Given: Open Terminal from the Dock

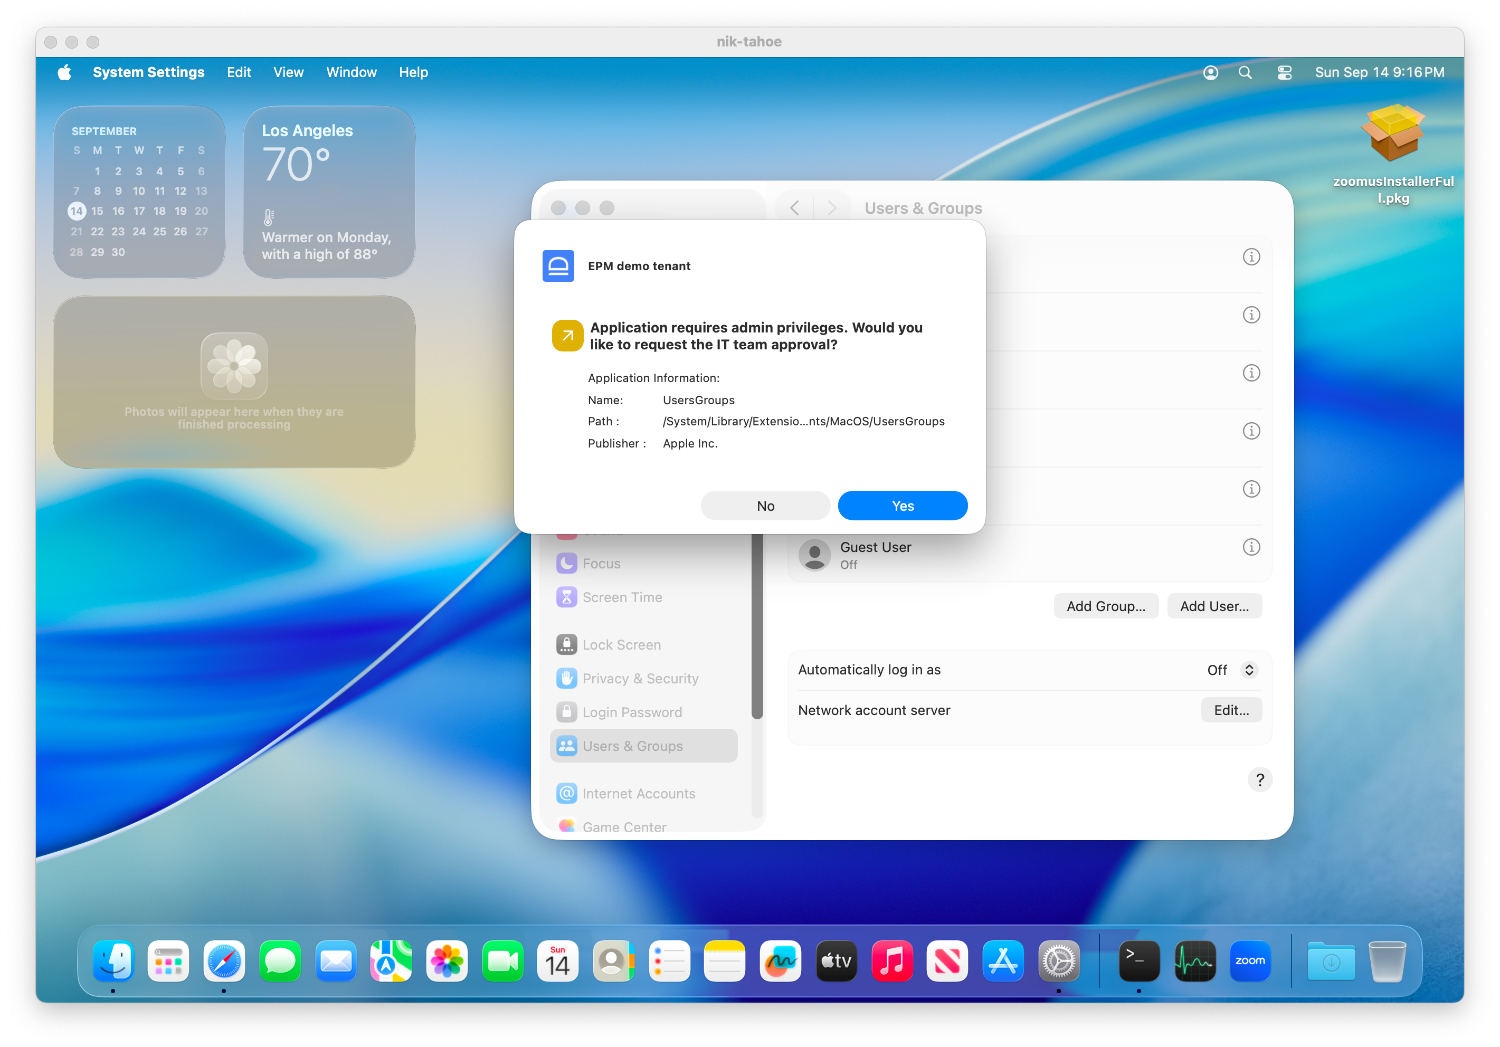Looking at the screenshot, I should (x=1139, y=962).
